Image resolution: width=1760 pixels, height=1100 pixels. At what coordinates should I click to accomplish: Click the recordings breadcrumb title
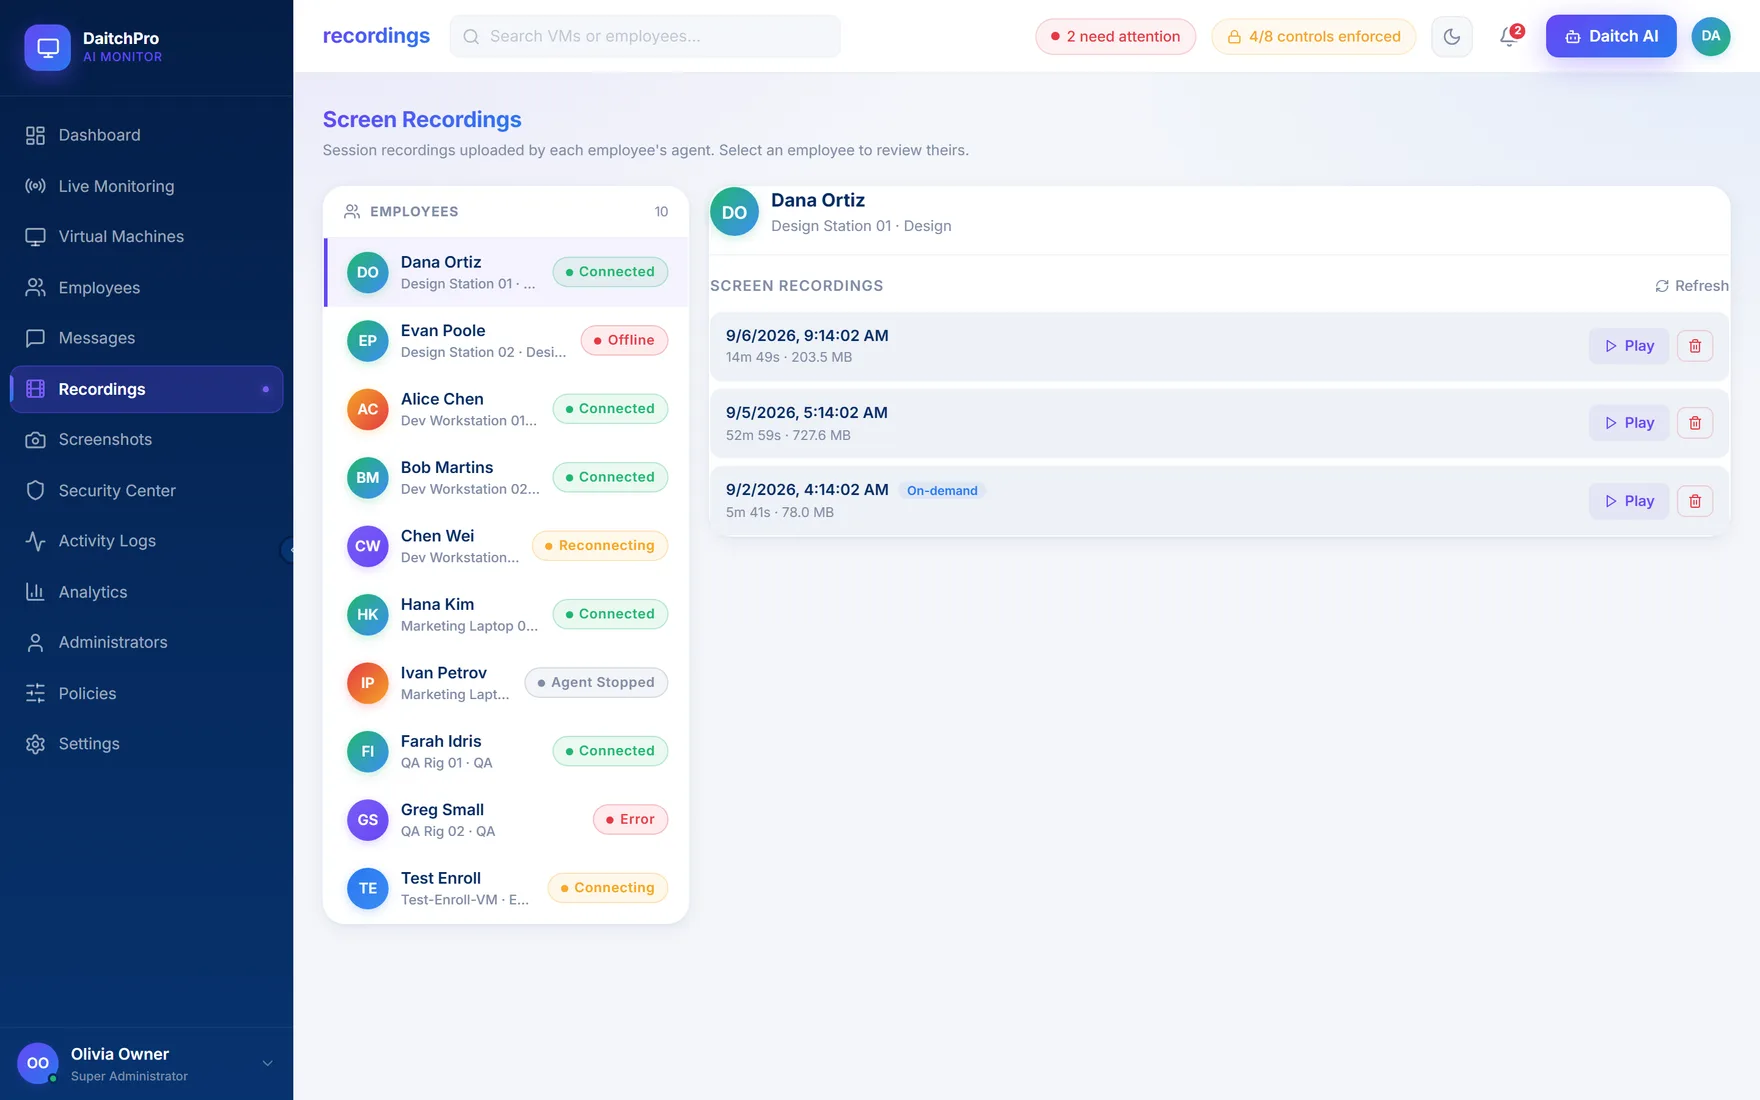point(376,36)
